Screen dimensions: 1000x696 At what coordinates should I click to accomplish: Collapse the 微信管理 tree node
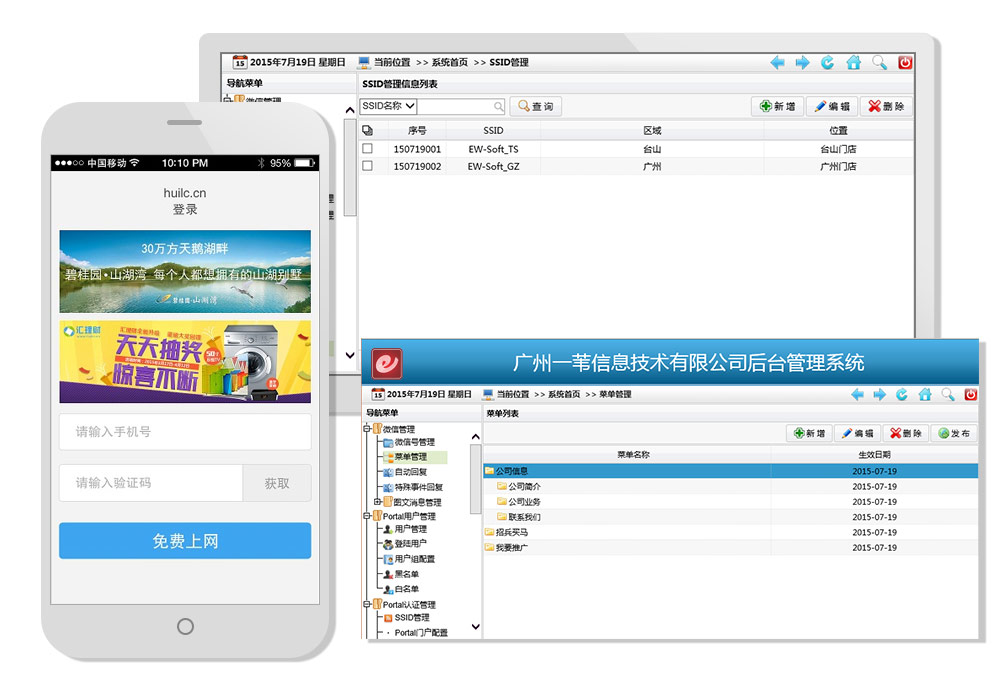pos(367,429)
